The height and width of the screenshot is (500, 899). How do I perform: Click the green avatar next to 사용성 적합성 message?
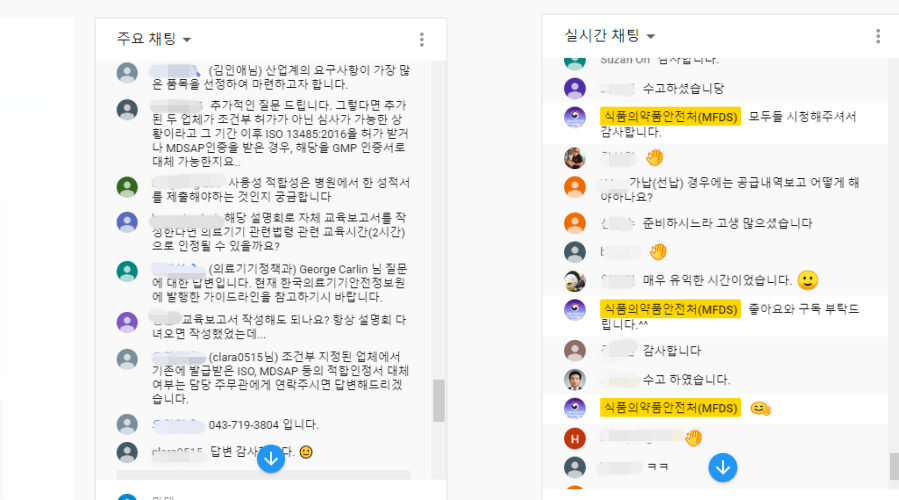pos(127,187)
